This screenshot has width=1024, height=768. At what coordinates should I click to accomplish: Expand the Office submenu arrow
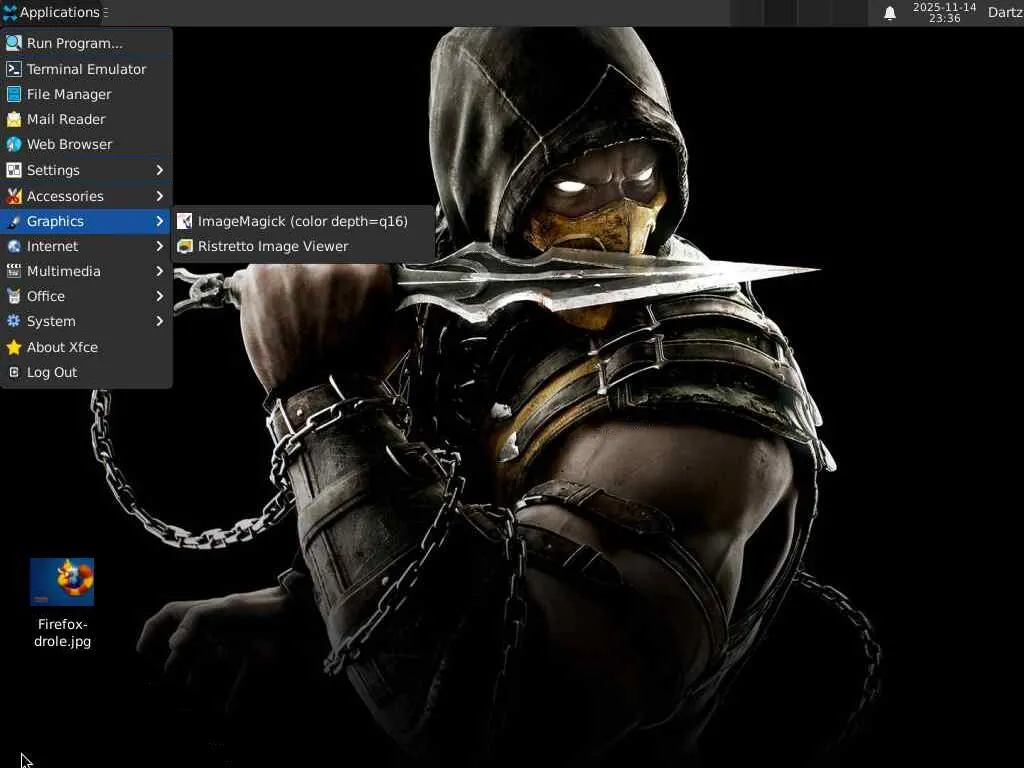[x=159, y=296]
